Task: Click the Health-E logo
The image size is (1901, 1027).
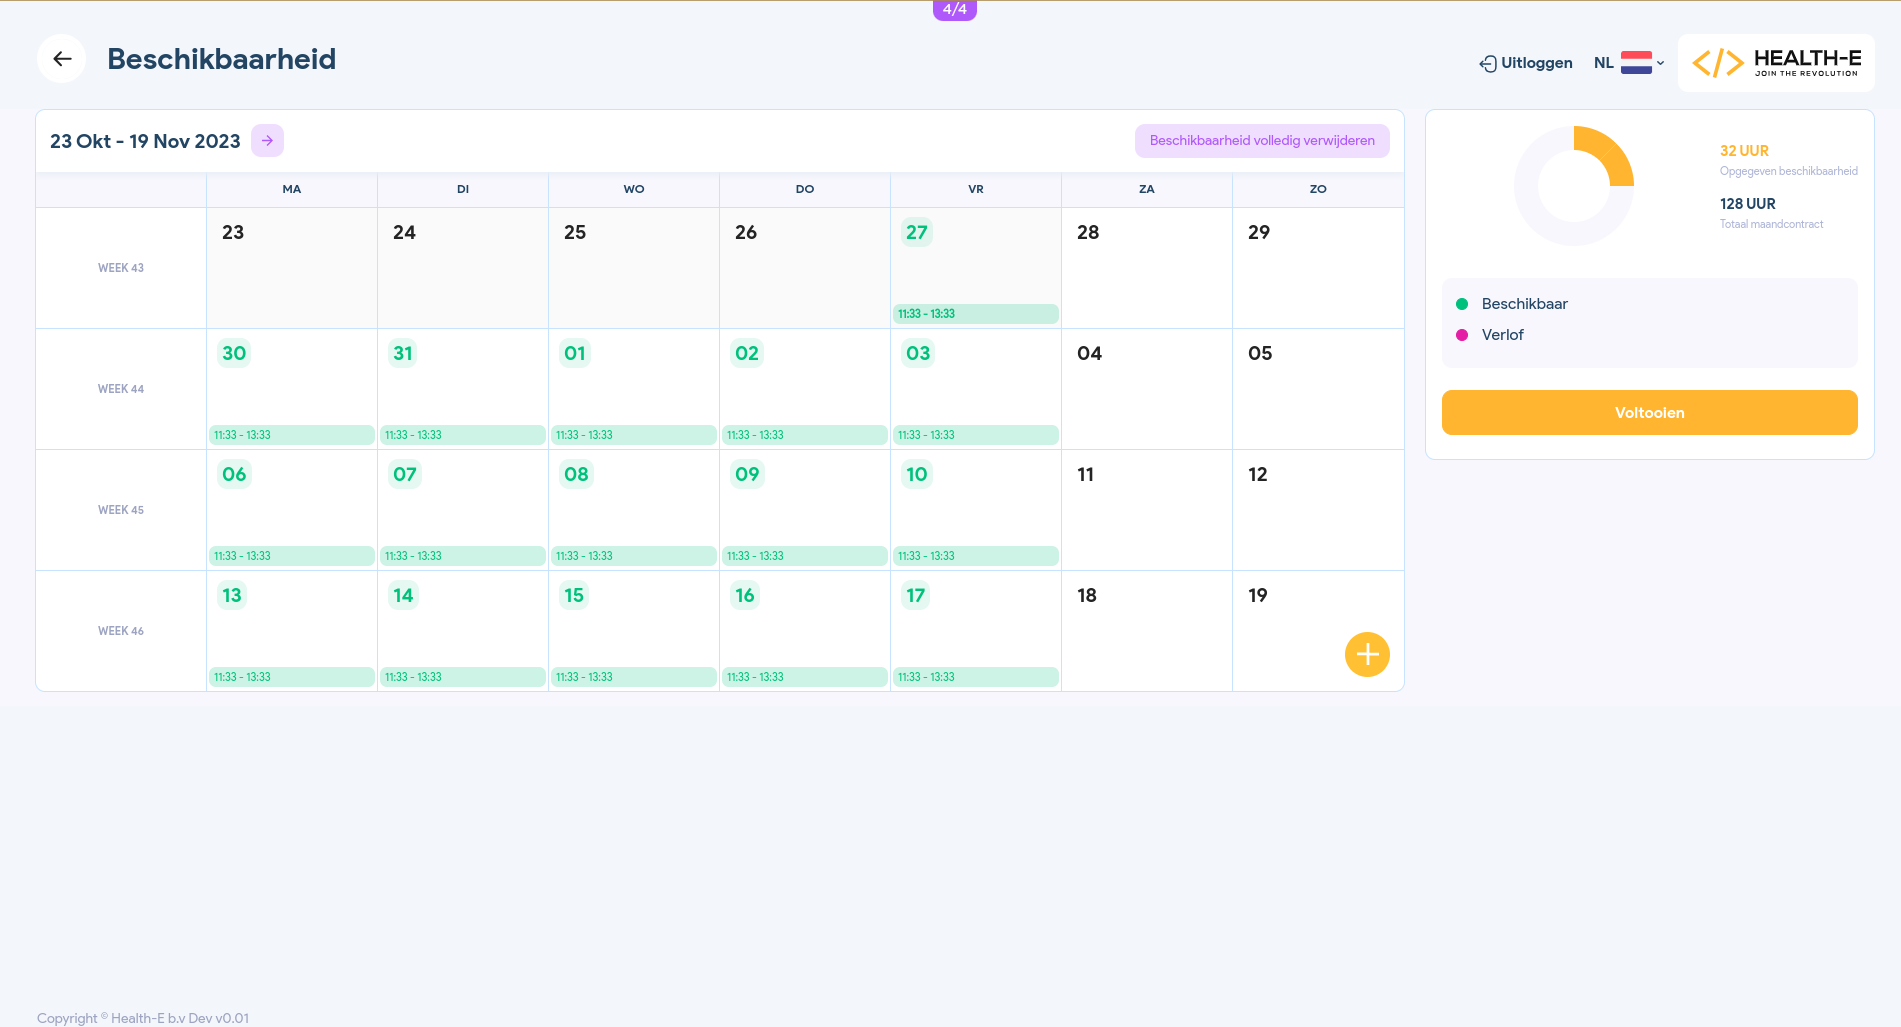Action: click(x=1776, y=63)
